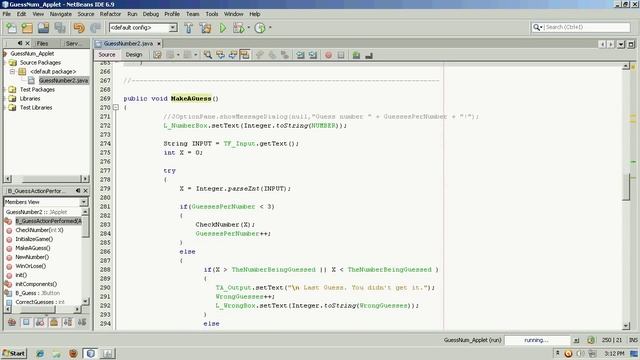Click the Build Main Project hammer icon
This screenshot has height=360, width=640.
189,28
